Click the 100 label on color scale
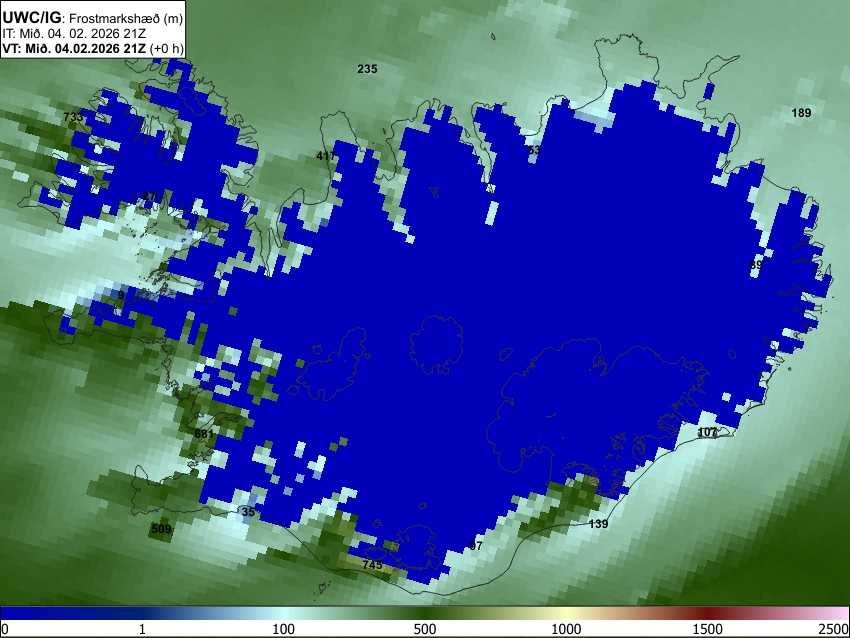The width and height of the screenshot is (850, 638). pos(283,629)
